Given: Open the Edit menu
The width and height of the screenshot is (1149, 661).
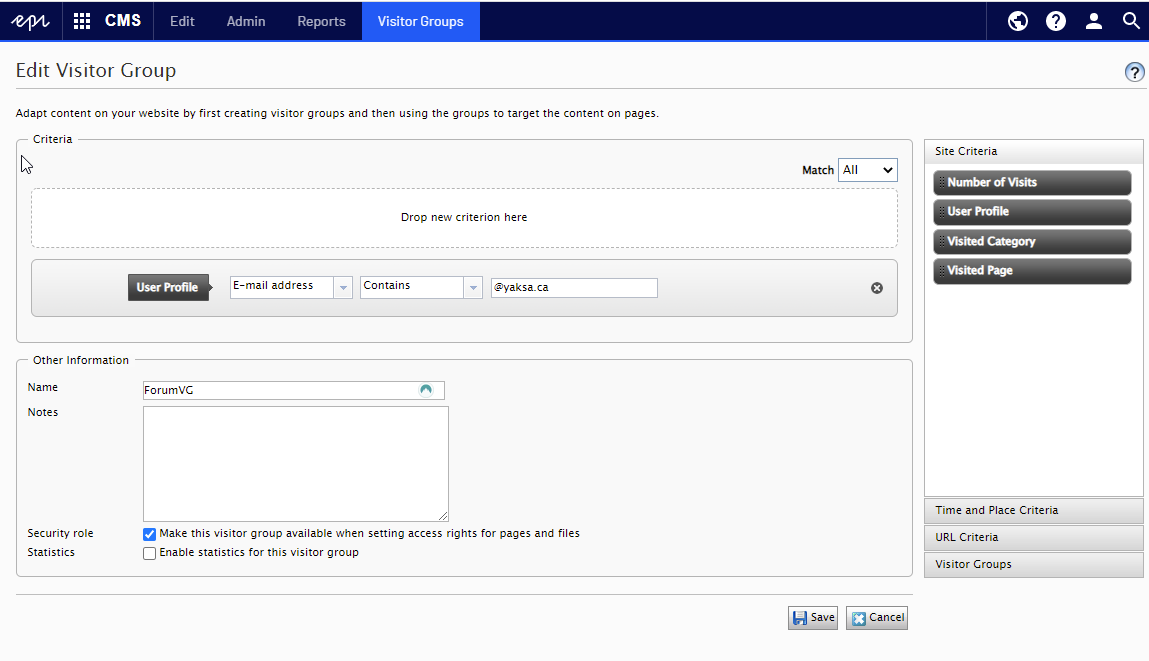Looking at the screenshot, I should point(182,21).
